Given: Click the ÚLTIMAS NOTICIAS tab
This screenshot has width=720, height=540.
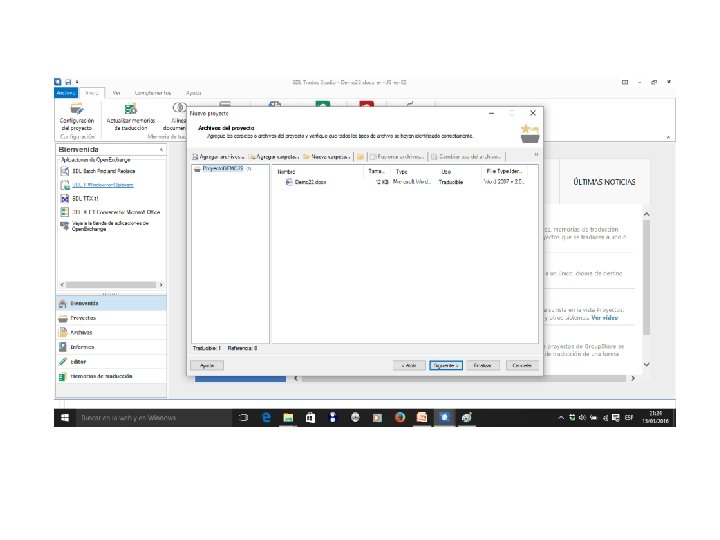Looking at the screenshot, I should click(x=604, y=182).
